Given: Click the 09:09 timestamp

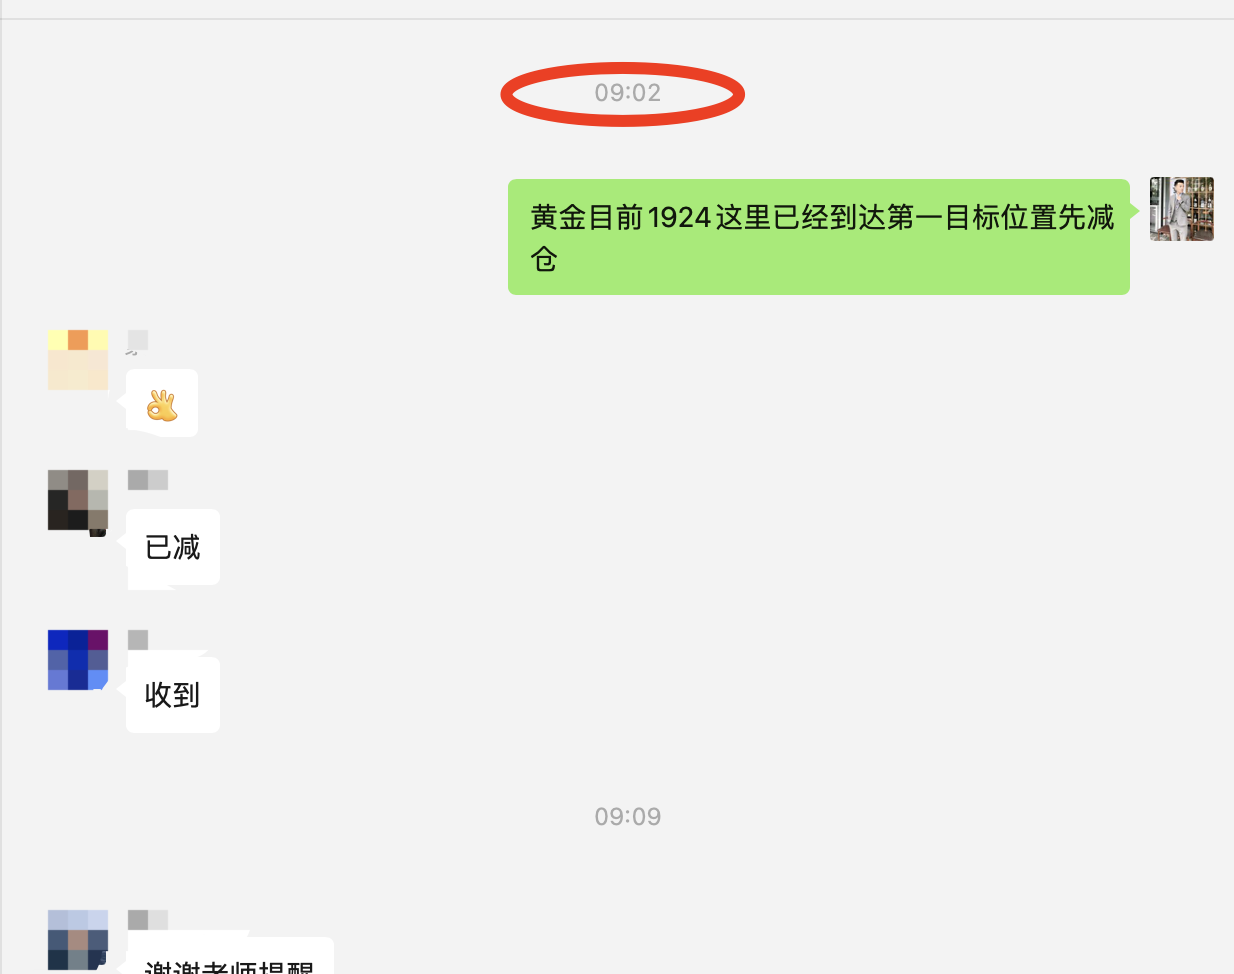Looking at the screenshot, I should coord(627,817).
